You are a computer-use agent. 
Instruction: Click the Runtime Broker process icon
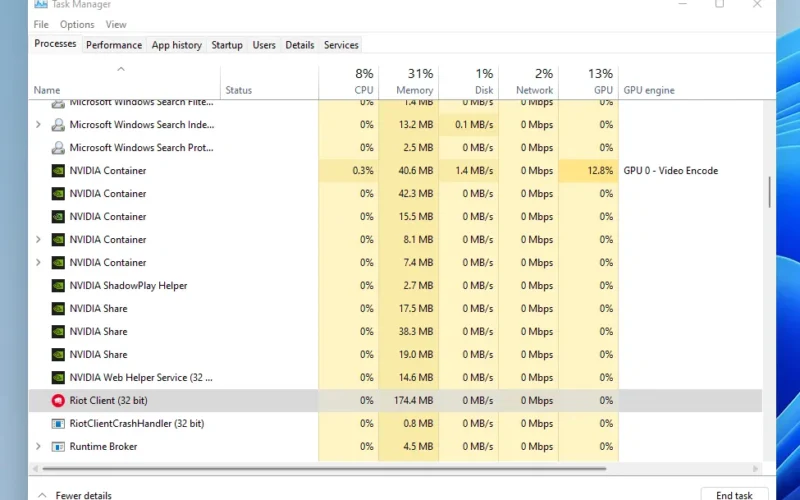click(58, 446)
